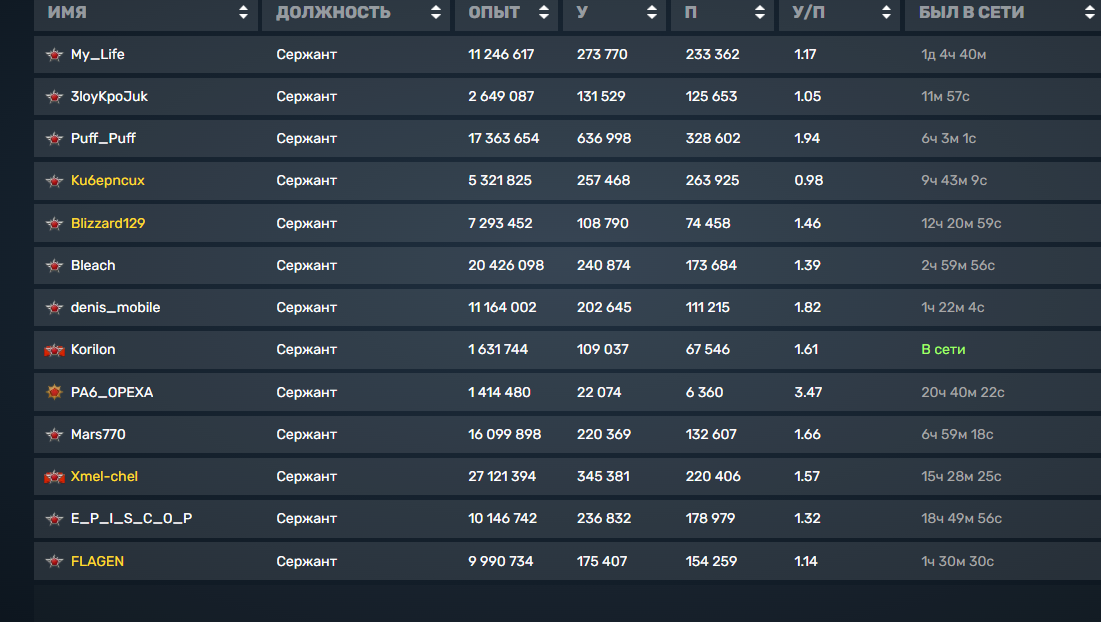Click the rank star icon next to Mars770
This screenshot has height=622, width=1101.
pos(54,435)
